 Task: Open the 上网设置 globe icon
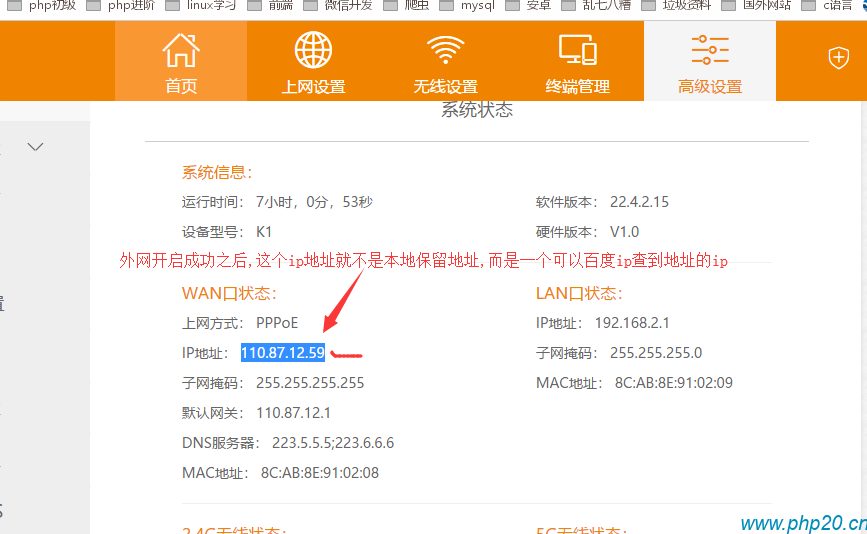coord(313,50)
